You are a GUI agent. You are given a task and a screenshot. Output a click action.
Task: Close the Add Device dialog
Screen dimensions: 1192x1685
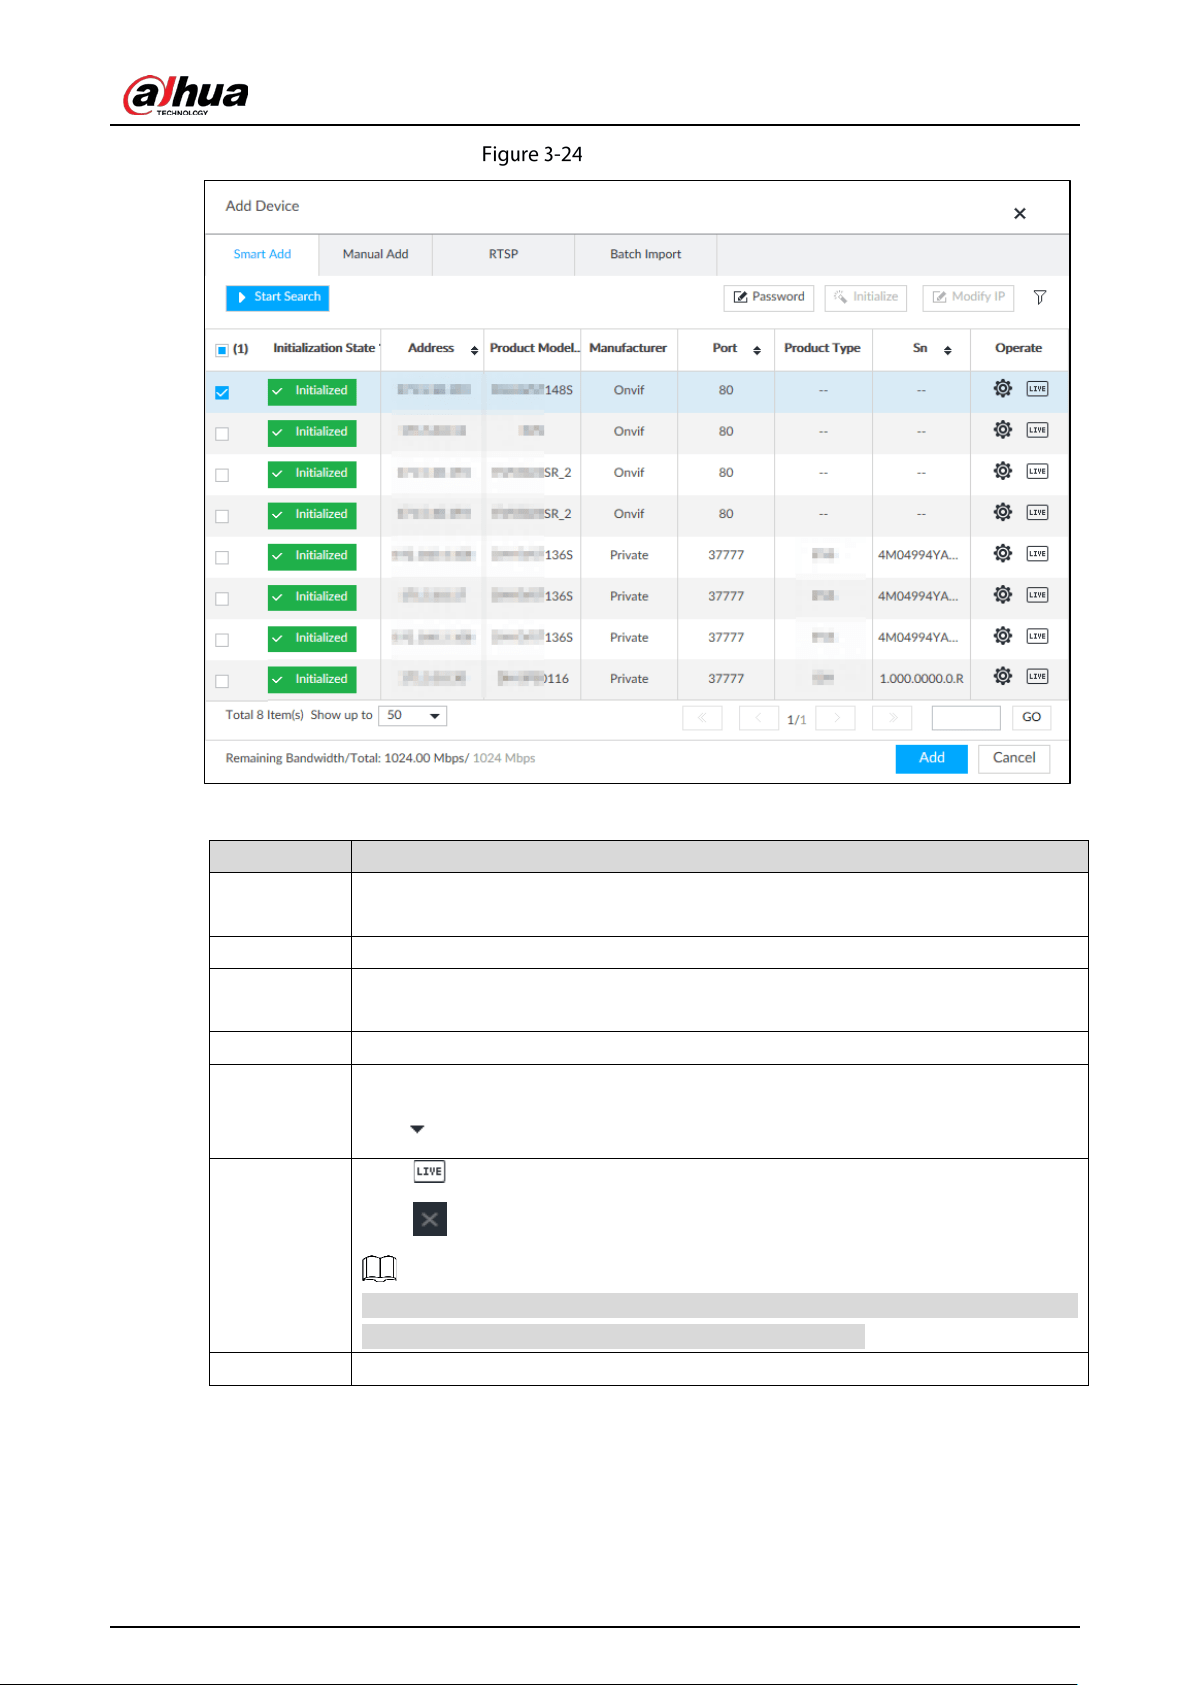point(1020,213)
